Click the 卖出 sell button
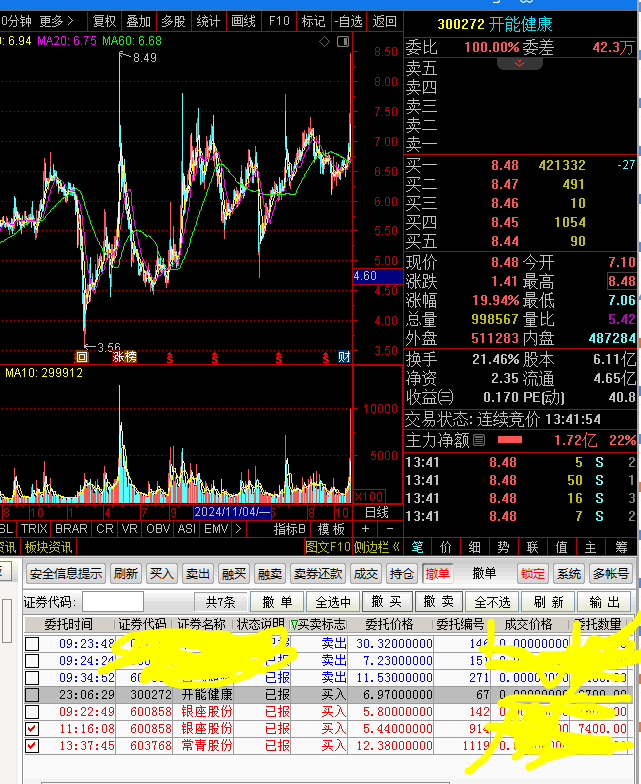 [x=198, y=574]
